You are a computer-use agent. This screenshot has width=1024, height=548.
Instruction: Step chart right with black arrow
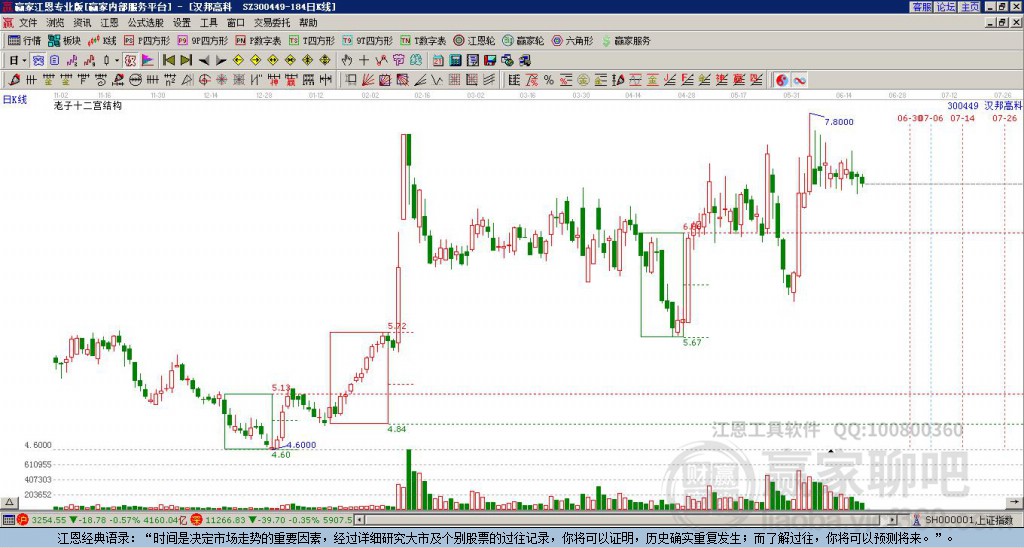click(x=221, y=61)
